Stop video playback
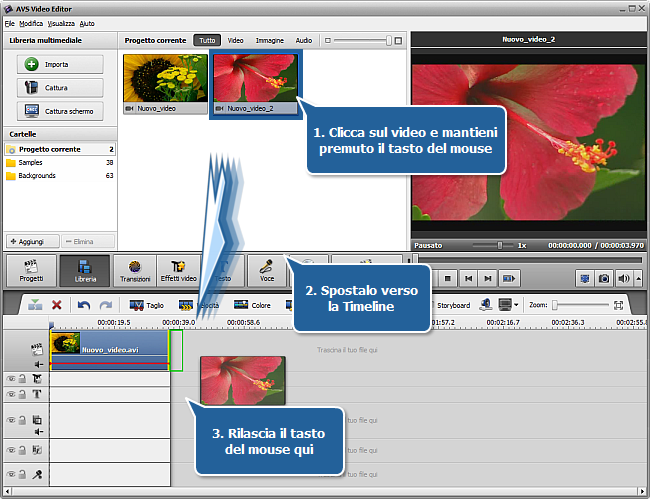The image size is (650, 499). click(x=448, y=278)
